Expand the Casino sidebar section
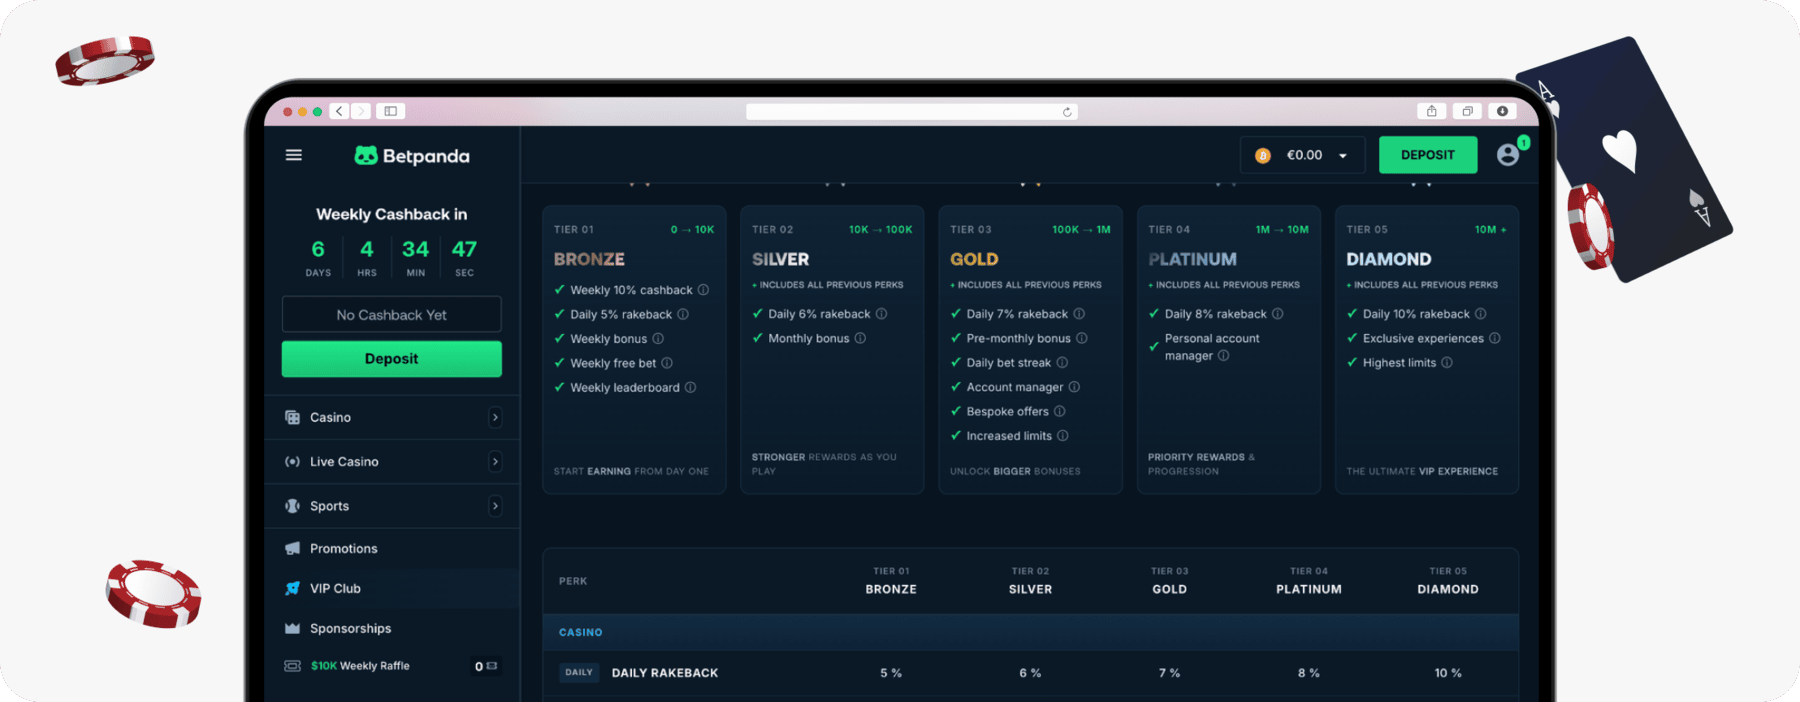Screen dimensions: 1800x702 coord(495,417)
